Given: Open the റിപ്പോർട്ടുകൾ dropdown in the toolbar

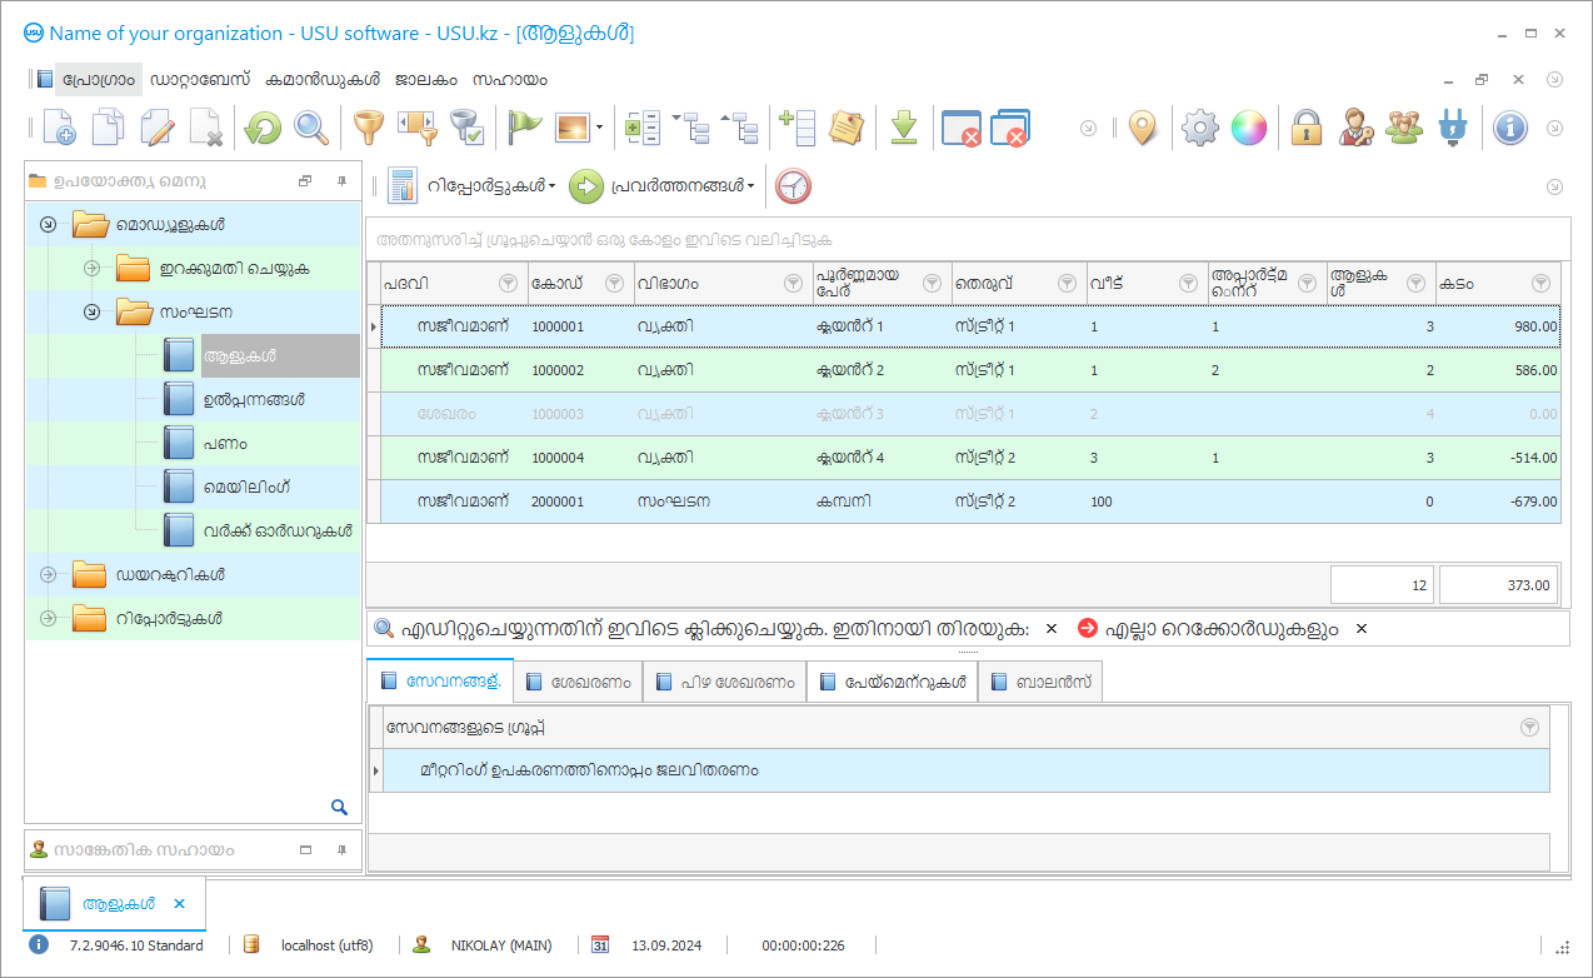Looking at the screenshot, I should [x=490, y=186].
